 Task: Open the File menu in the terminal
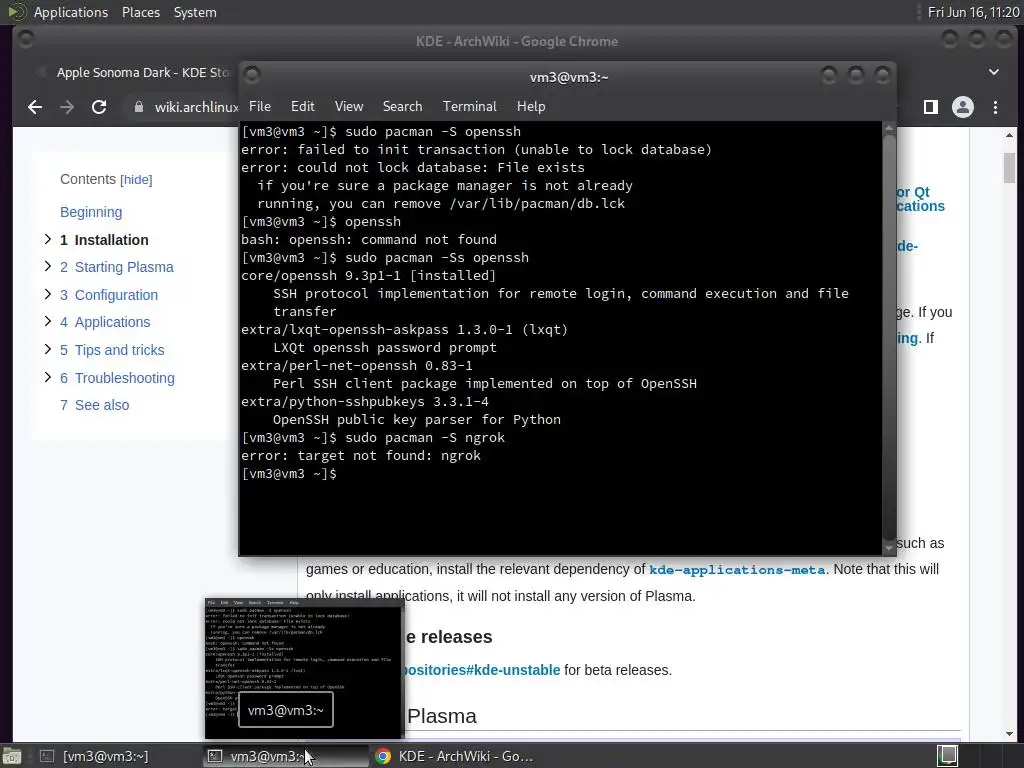(x=259, y=106)
